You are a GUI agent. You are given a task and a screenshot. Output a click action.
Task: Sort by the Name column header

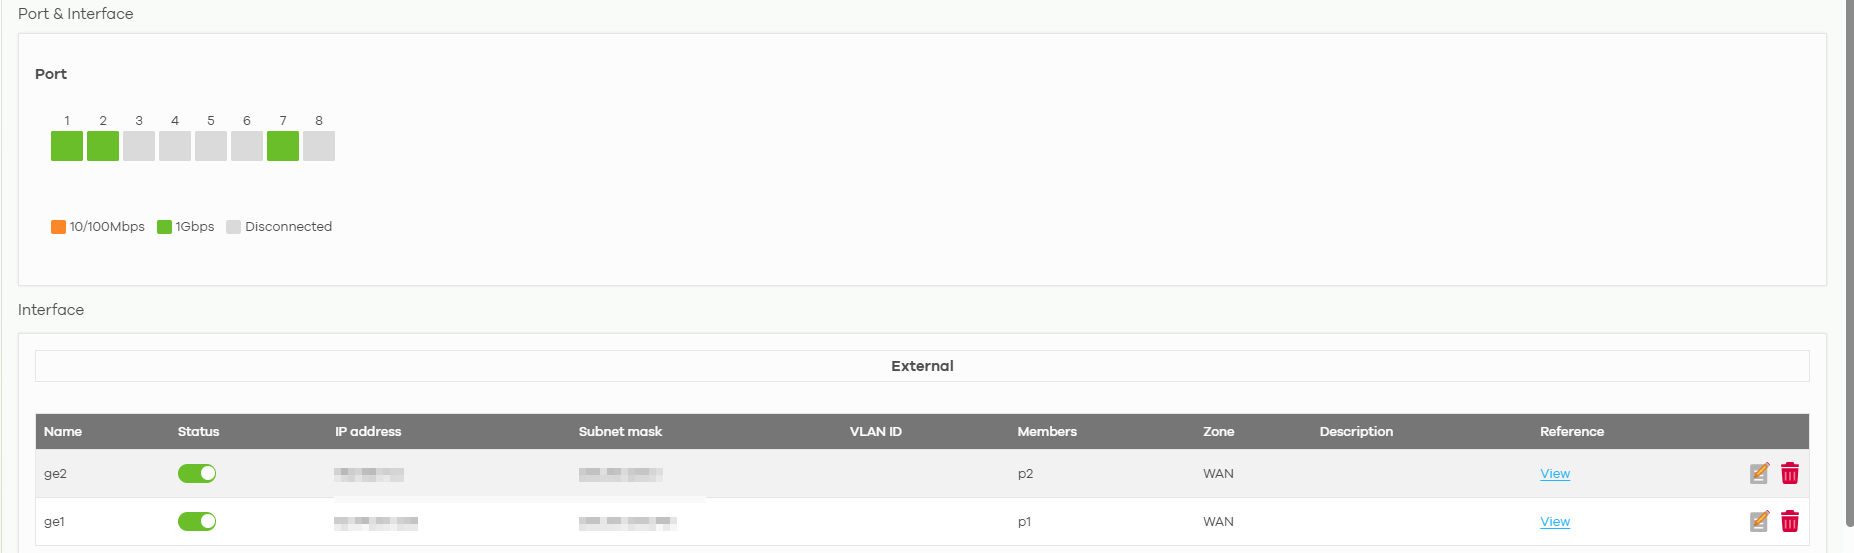point(63,431)
